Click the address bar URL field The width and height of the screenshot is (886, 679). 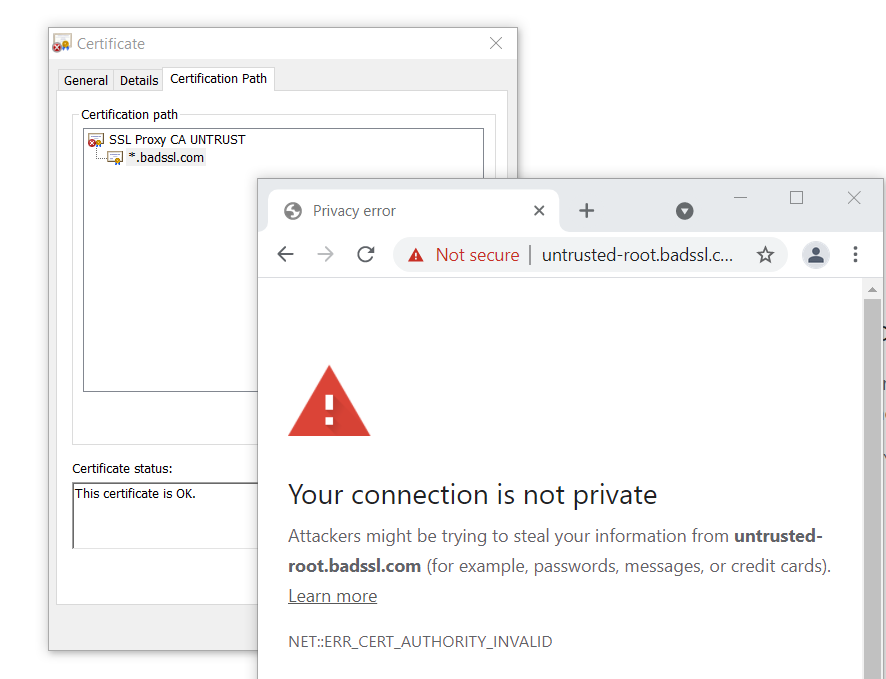(x=637, y=255)
